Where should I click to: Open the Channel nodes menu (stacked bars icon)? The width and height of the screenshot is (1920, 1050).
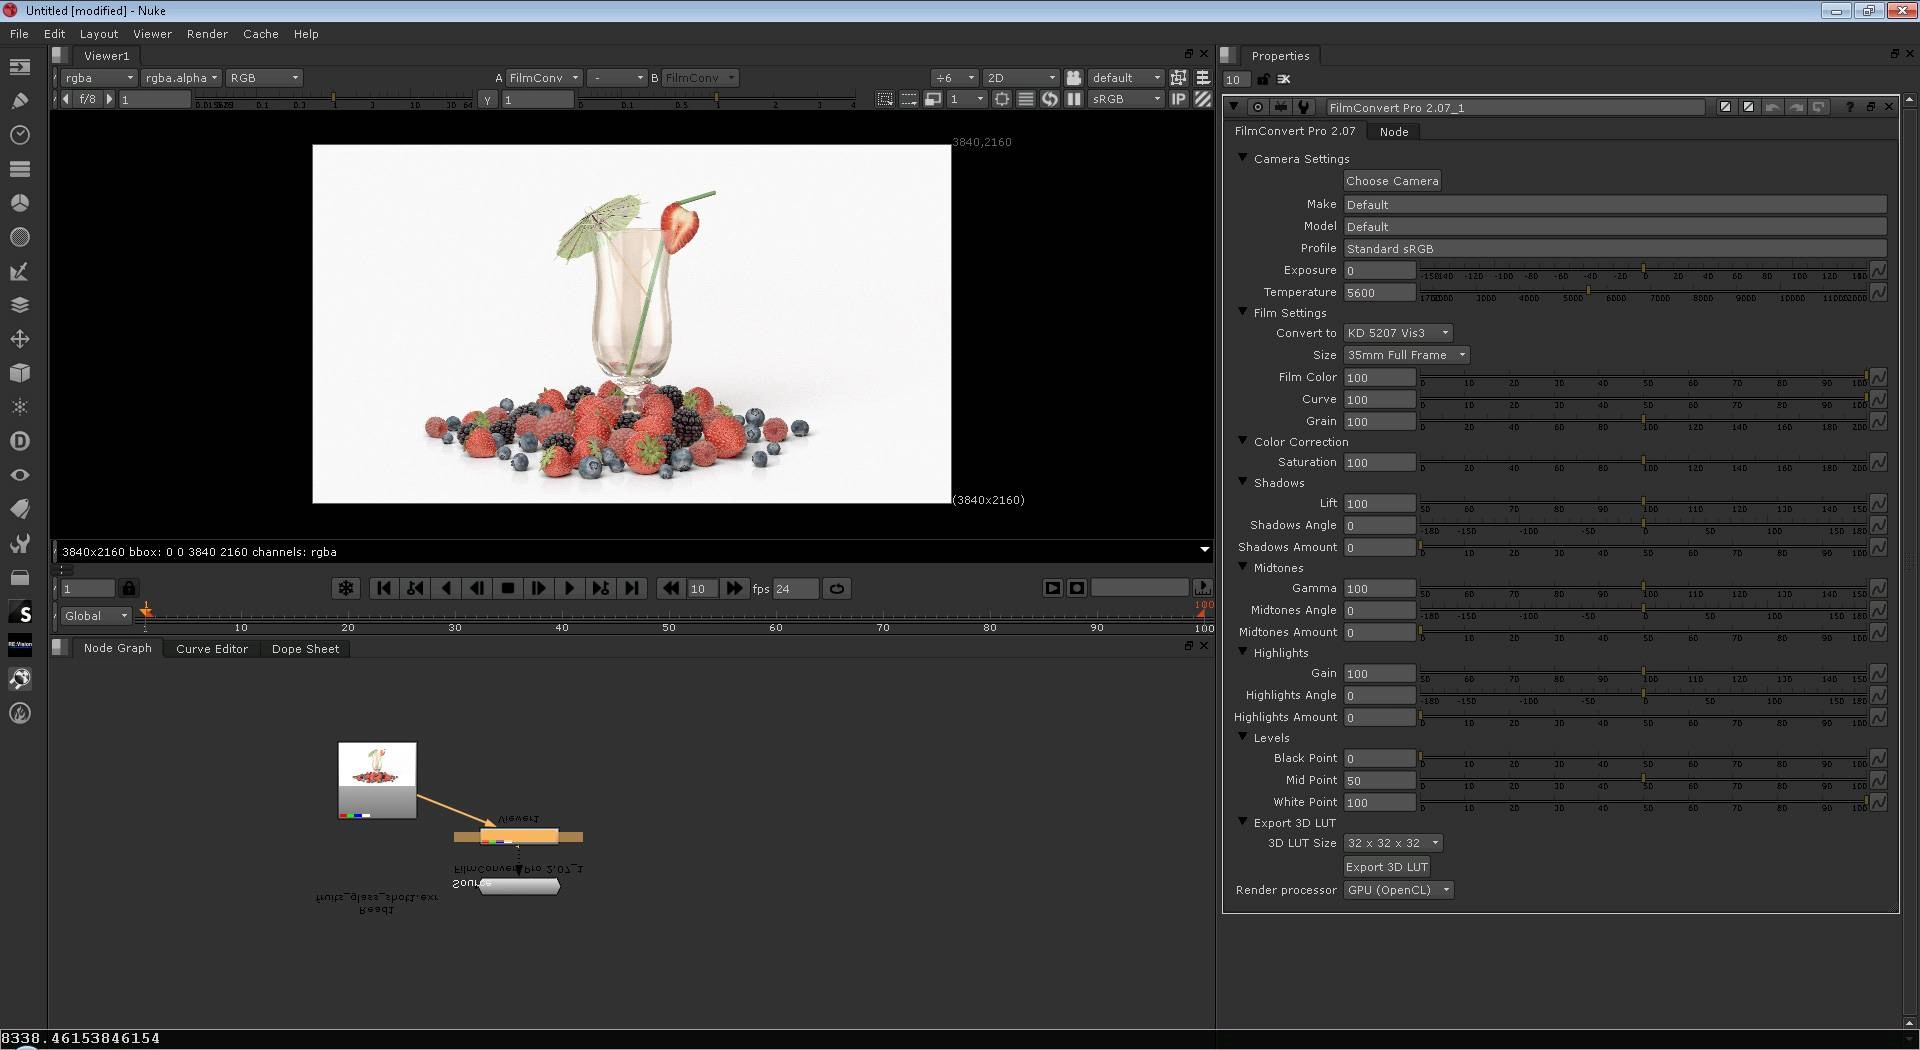(x=20, y=169)
